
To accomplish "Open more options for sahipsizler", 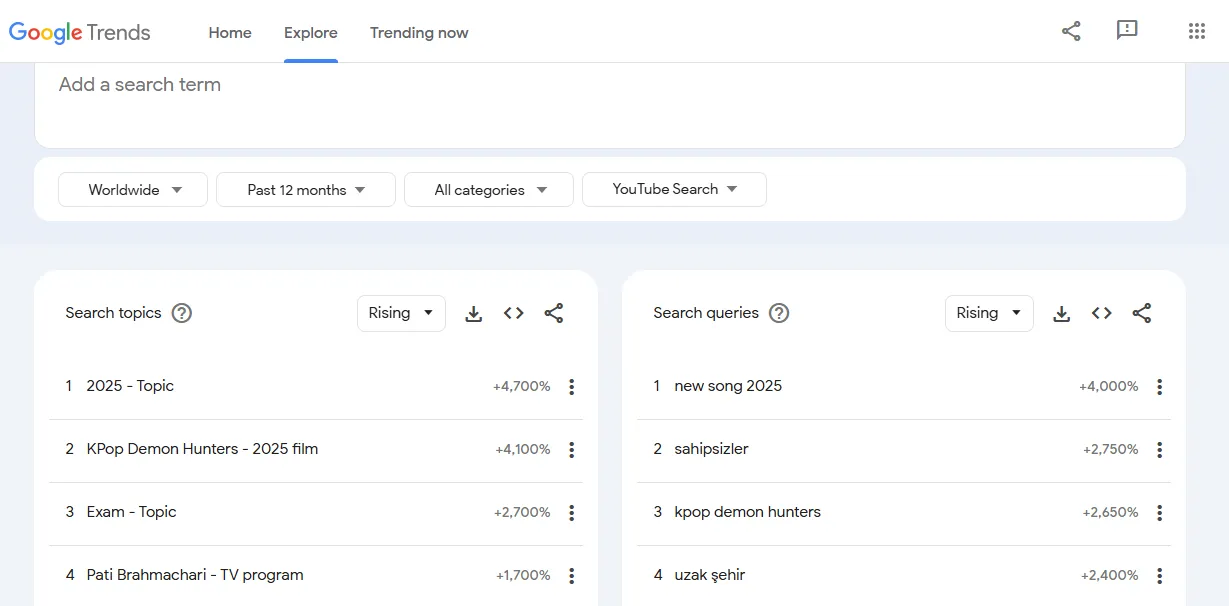I will [x=1160, y=450].
